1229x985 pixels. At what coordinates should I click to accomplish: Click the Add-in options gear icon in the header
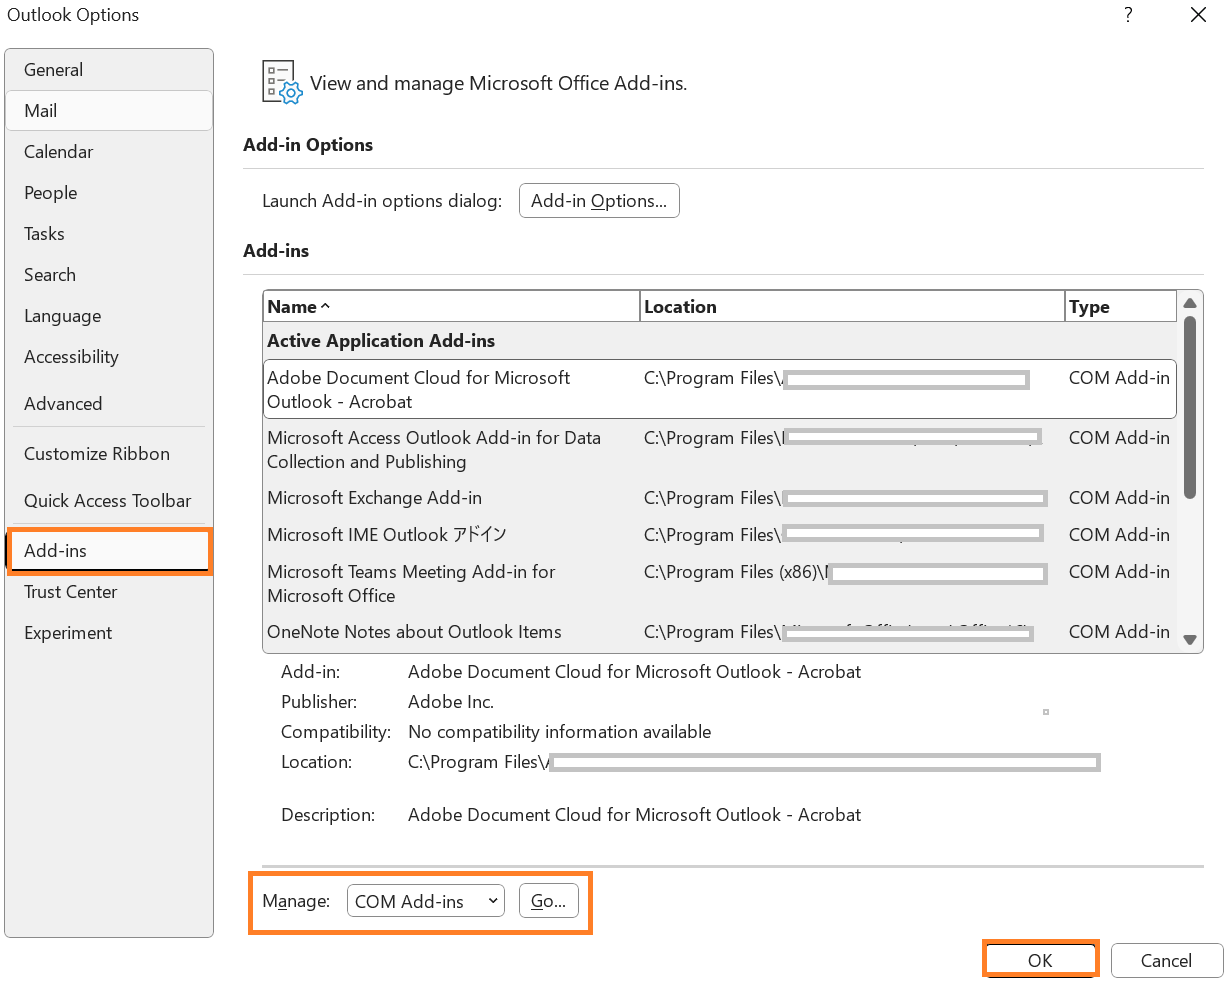pos(282,82)
